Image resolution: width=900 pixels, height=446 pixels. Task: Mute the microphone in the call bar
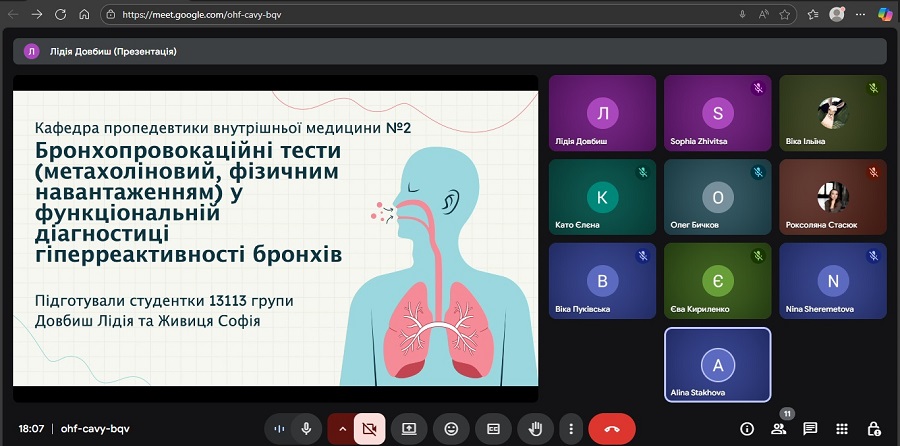click(306, 428)
